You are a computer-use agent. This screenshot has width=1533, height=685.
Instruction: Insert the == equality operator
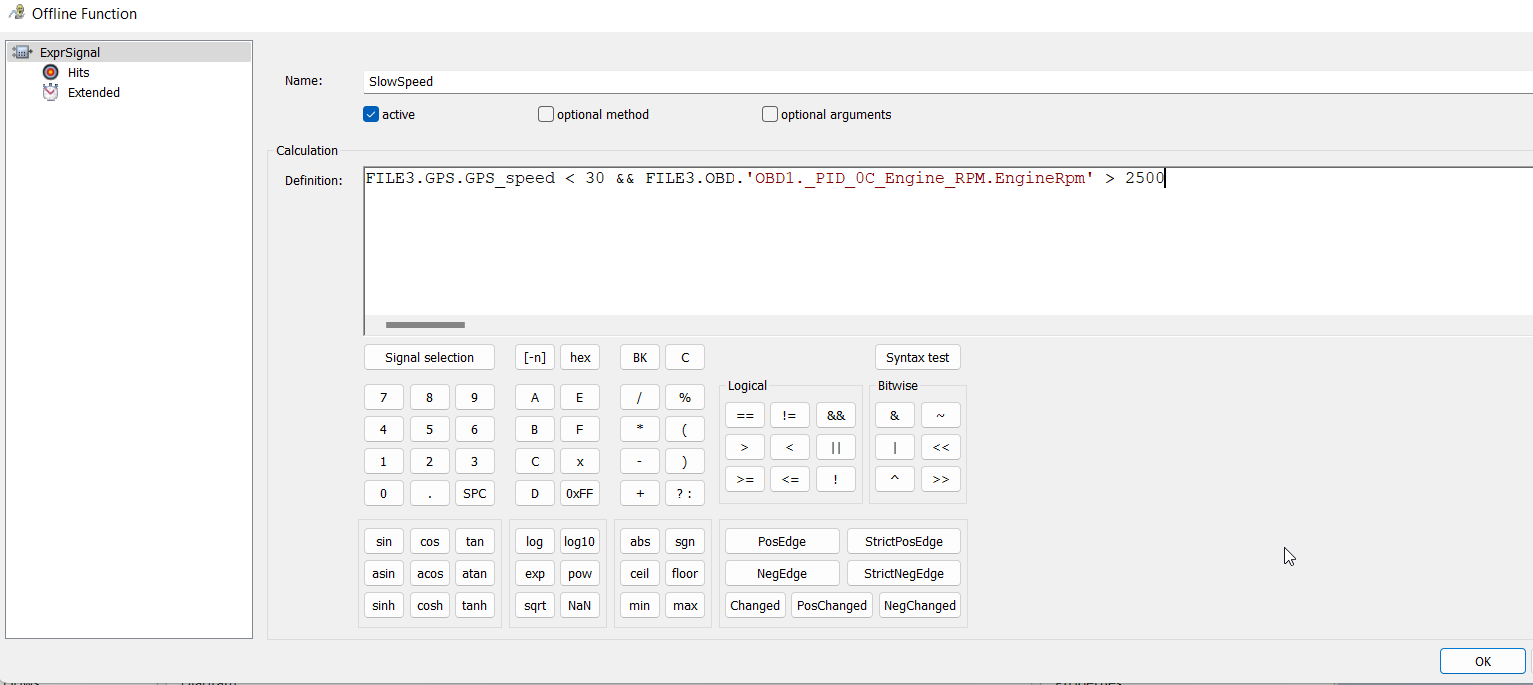[x=745, y=415]
